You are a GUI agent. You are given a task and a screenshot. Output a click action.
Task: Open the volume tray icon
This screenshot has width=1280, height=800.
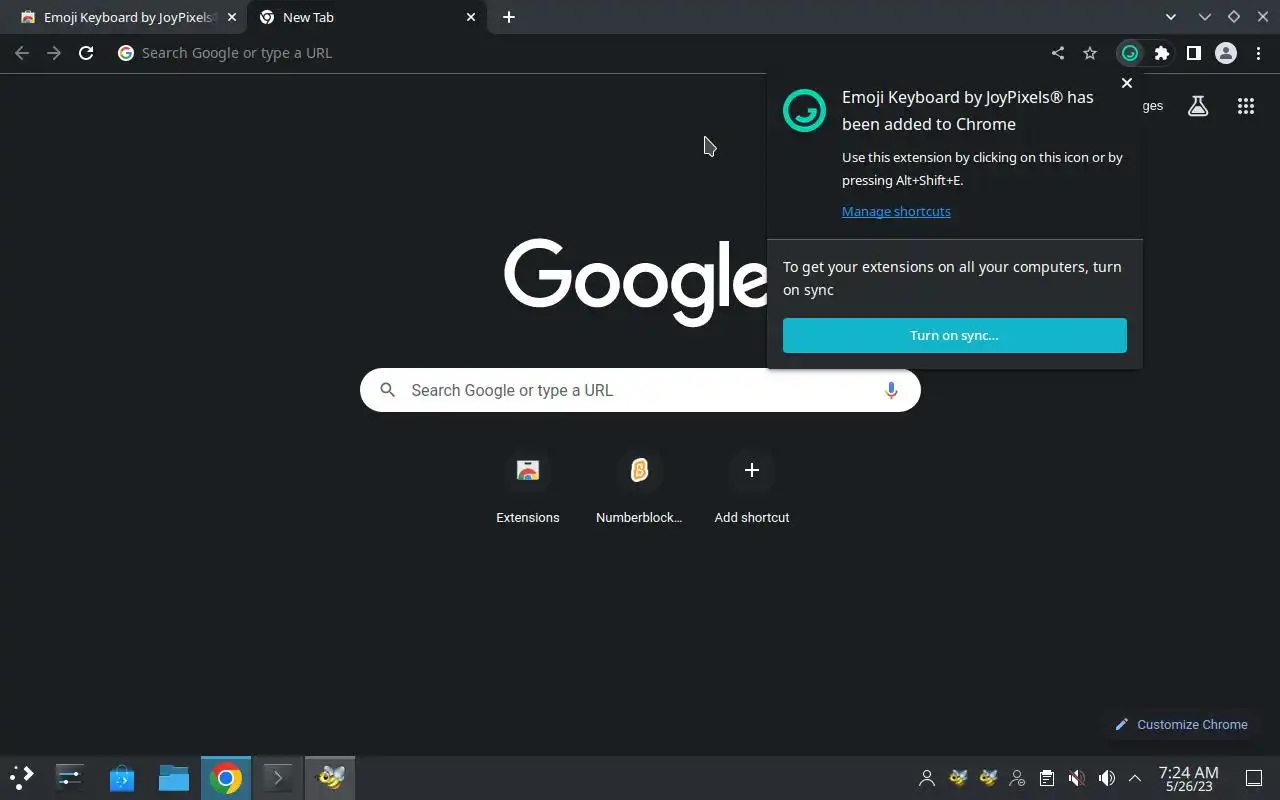point(1106,778)
